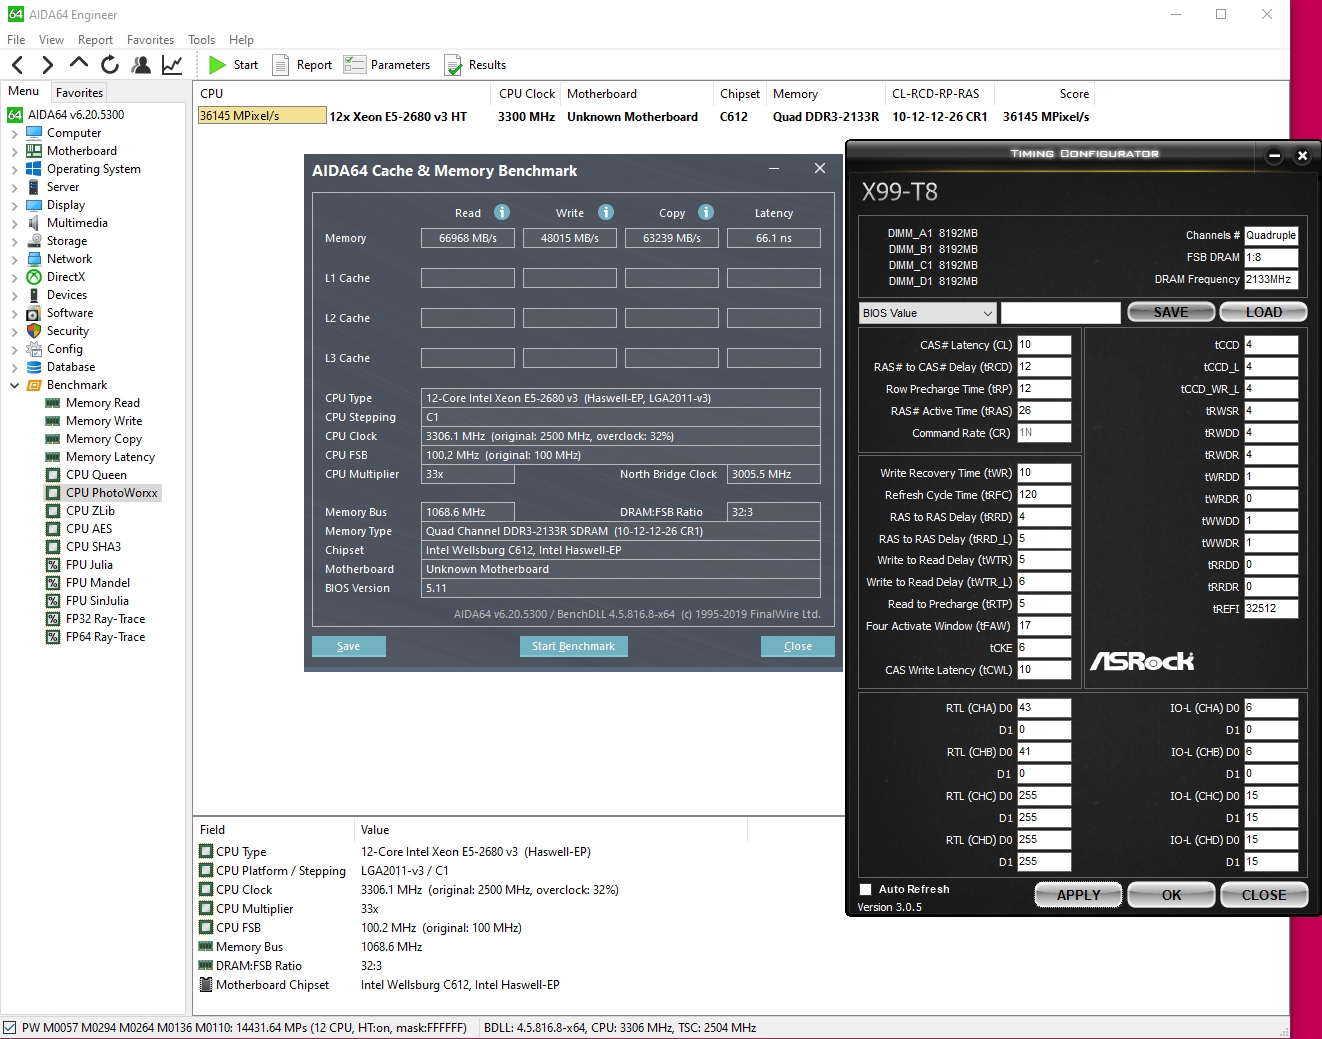Click the Back navigation arrow
This screenshot has height=1039, width=1322.
18,65
